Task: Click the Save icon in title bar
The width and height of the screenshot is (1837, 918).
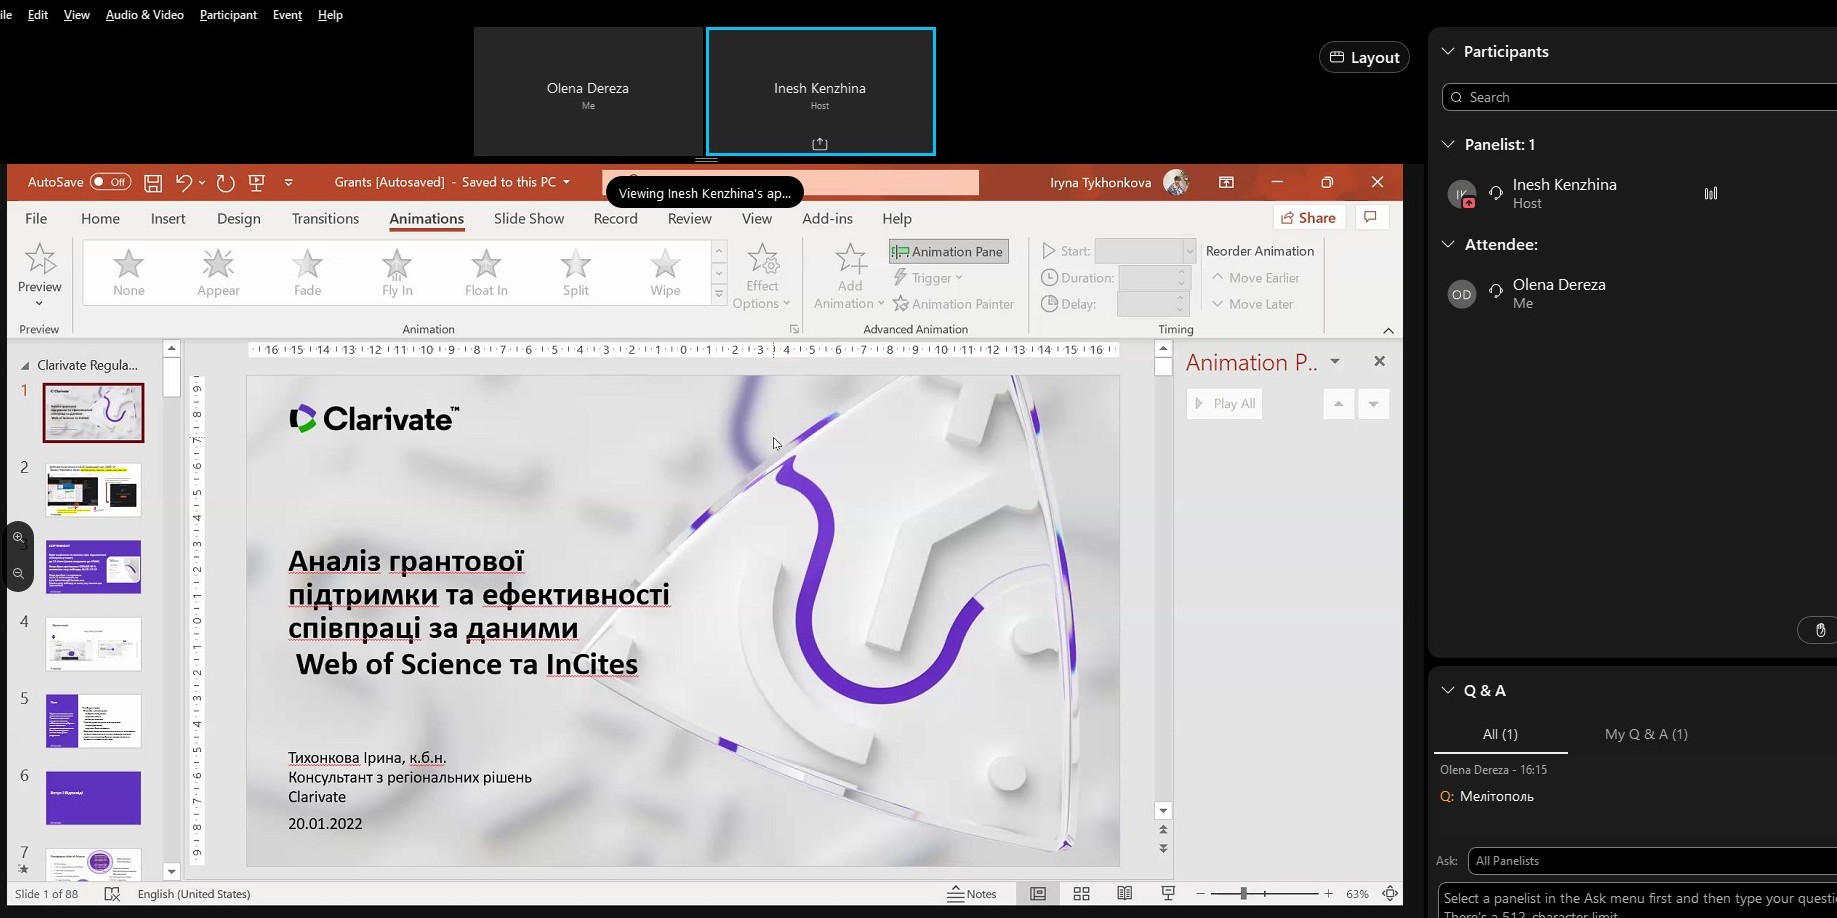Action: click(153, 183)
